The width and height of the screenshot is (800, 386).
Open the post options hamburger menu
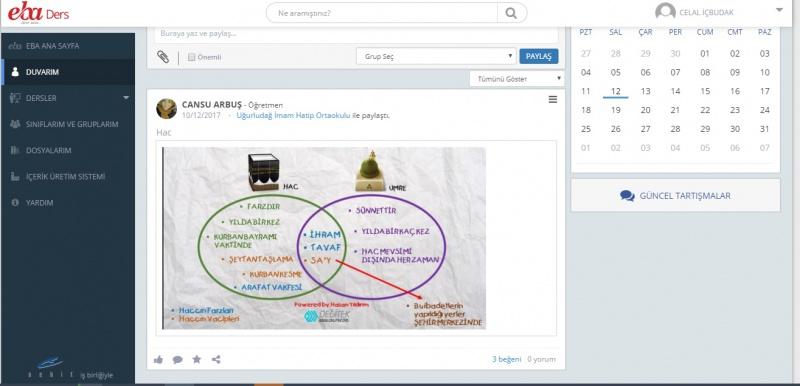(x=553, y=99)
